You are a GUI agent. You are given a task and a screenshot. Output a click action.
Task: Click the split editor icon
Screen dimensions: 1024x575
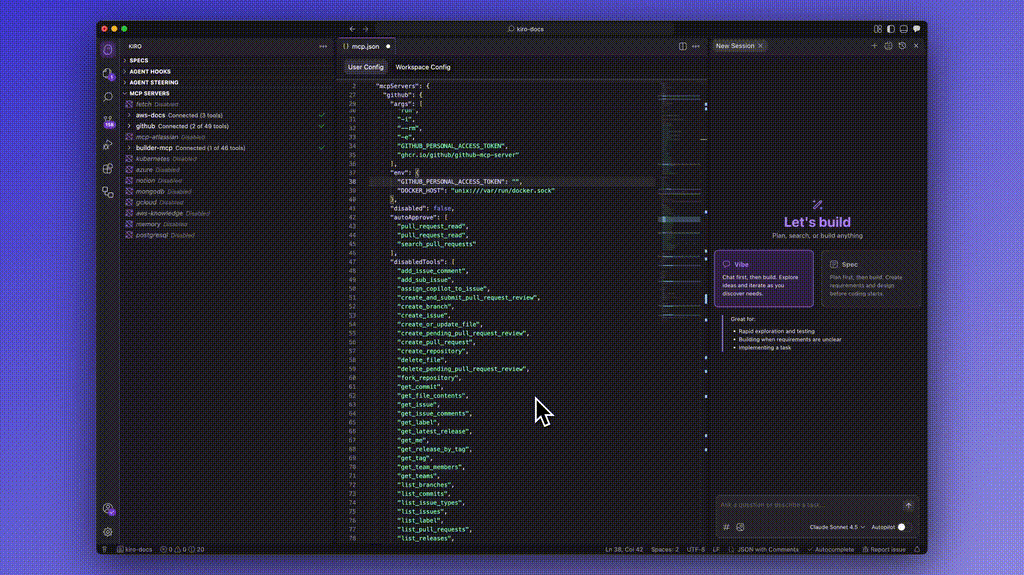tap(683, 46)
